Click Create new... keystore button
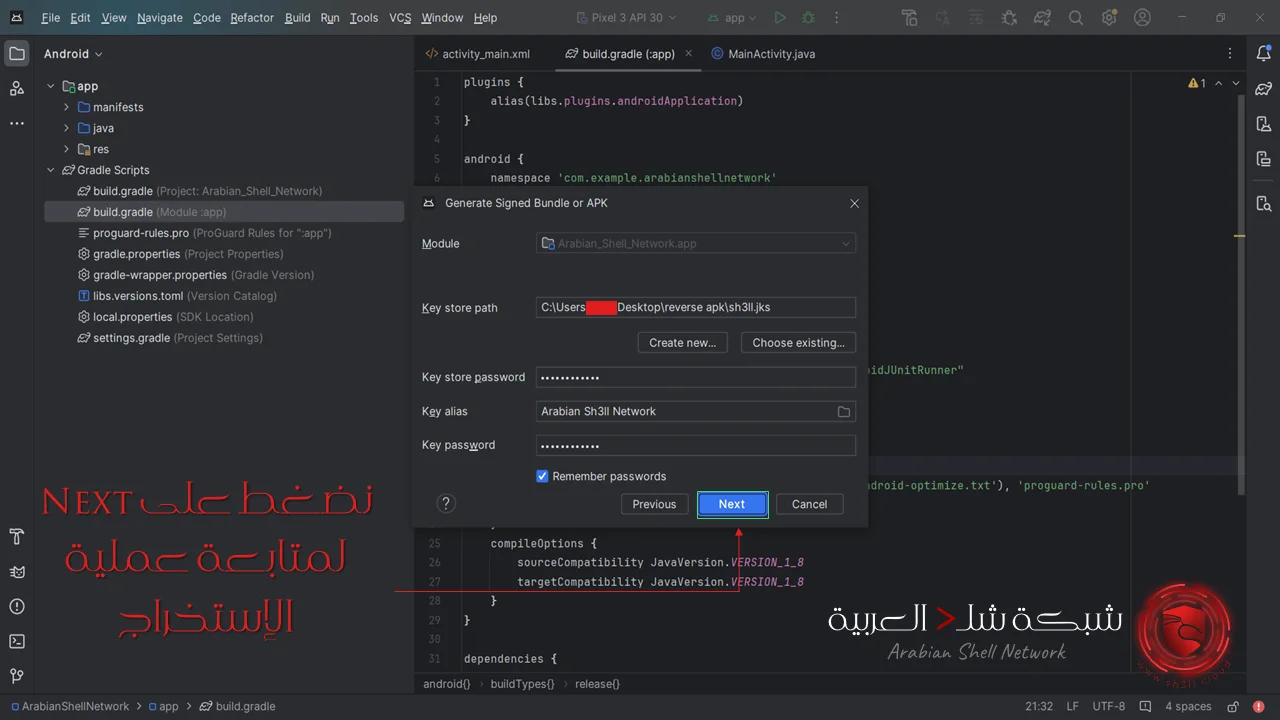Image resolution: width=1280 pixels, height=720 pixels. pos(683,343)
